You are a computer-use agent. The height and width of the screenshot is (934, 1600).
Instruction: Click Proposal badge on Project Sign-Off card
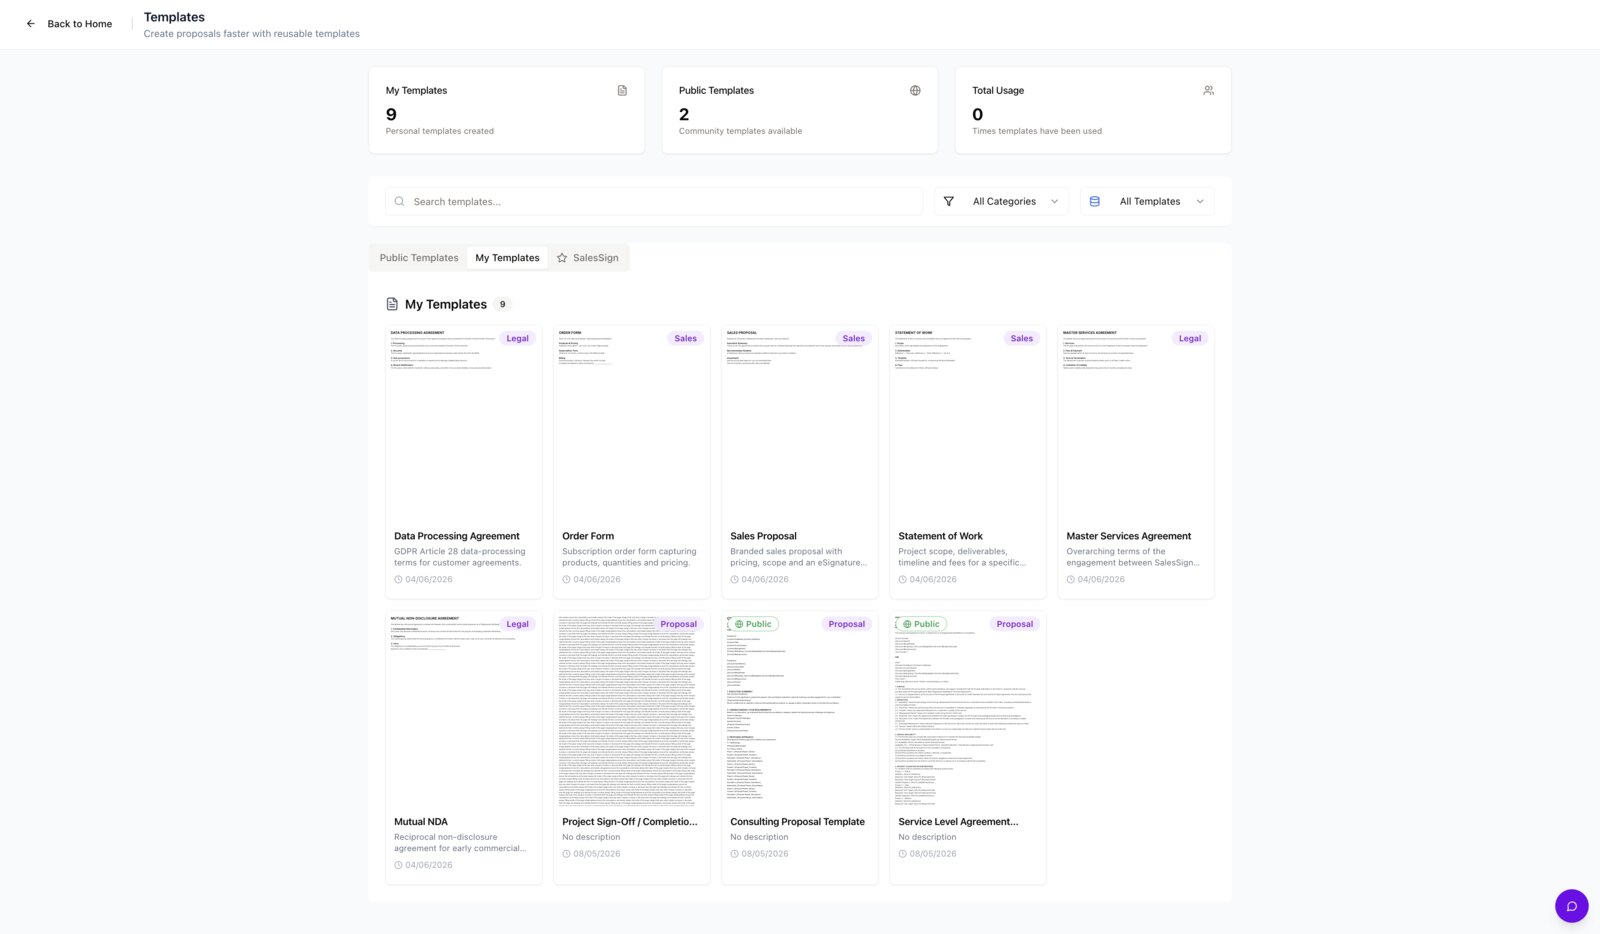click(x=678, y=624)
